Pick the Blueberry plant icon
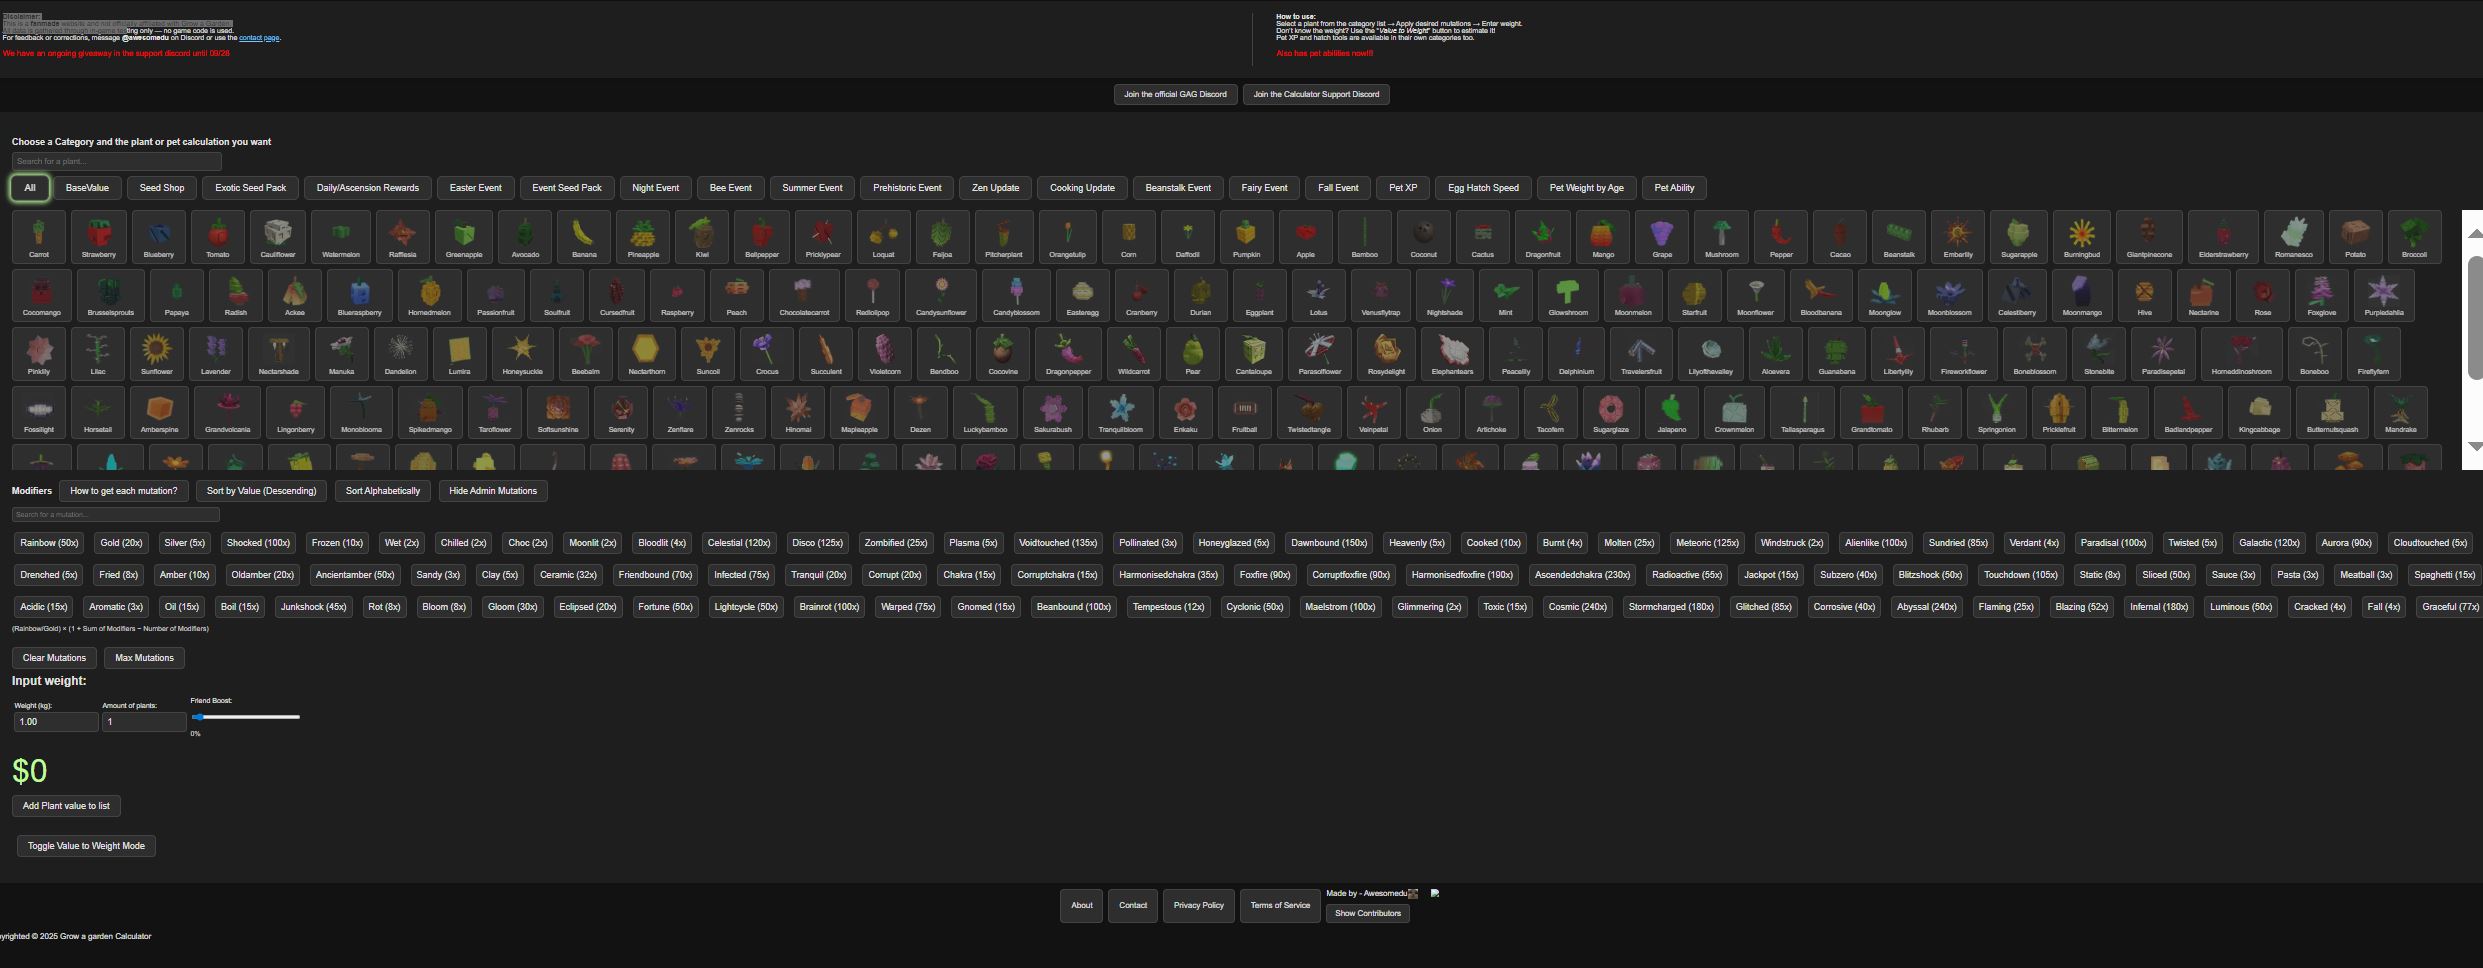Image resolution: width=2483 pixels, height=968 pixels. pyautogui.click(x=159, y=237)
